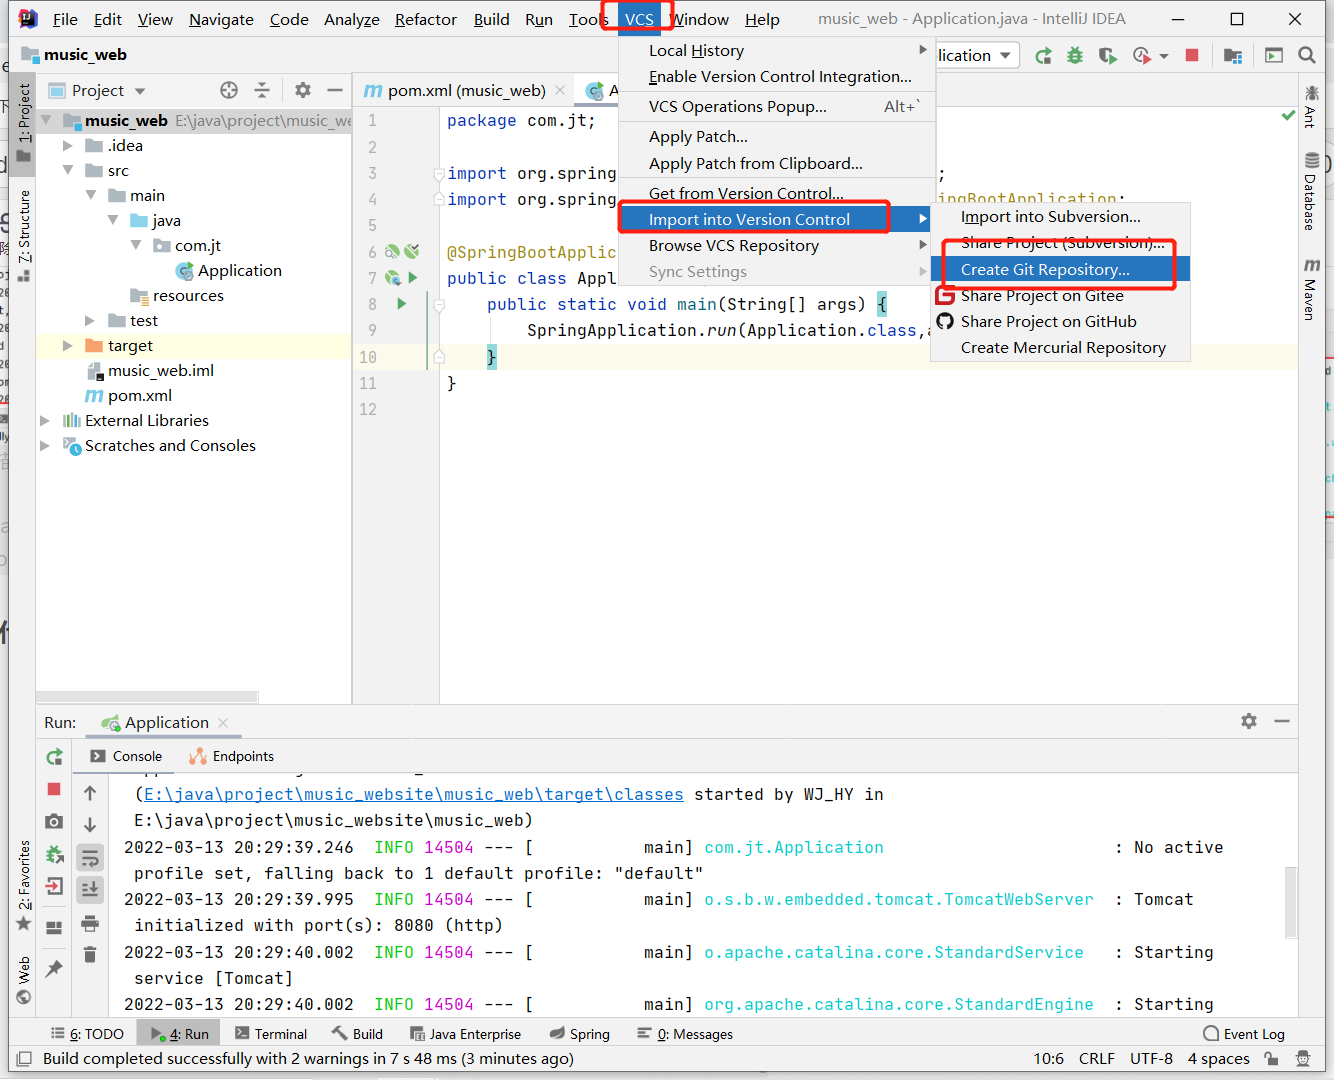This screenshot has height=1080, width=1334.
Task: Toggle tool window buttons in status bar corner
Action: pyautogui.click(x=23, y=1058)
